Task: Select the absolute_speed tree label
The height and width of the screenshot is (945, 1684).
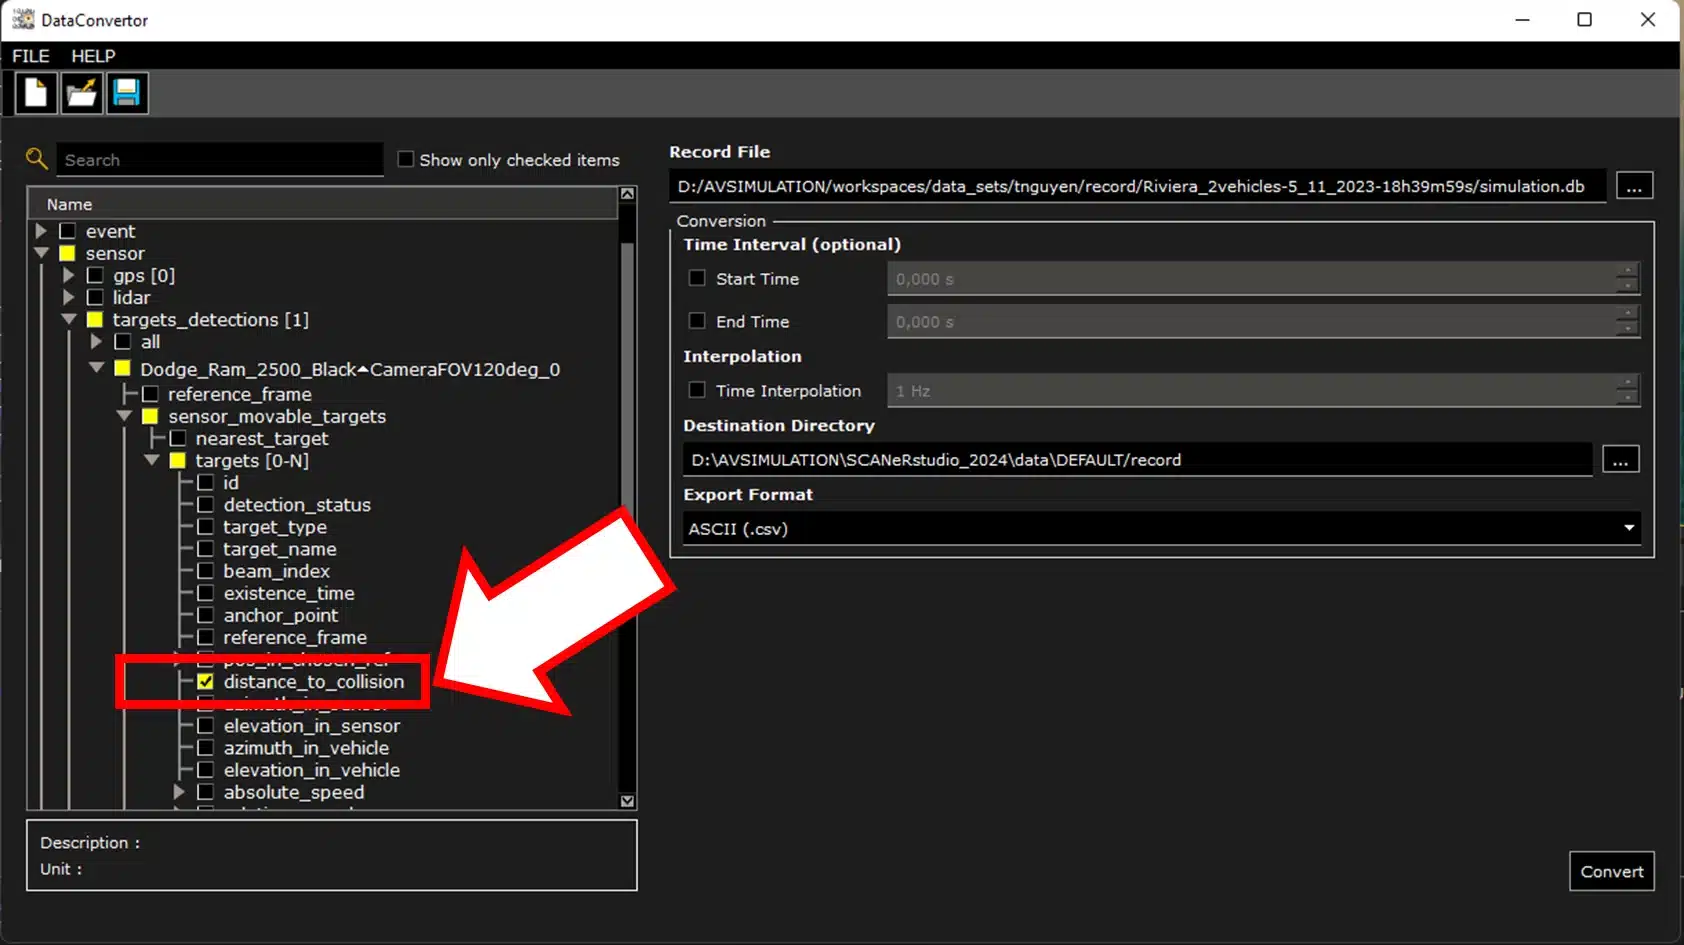Action: click(x=294, y=792)
